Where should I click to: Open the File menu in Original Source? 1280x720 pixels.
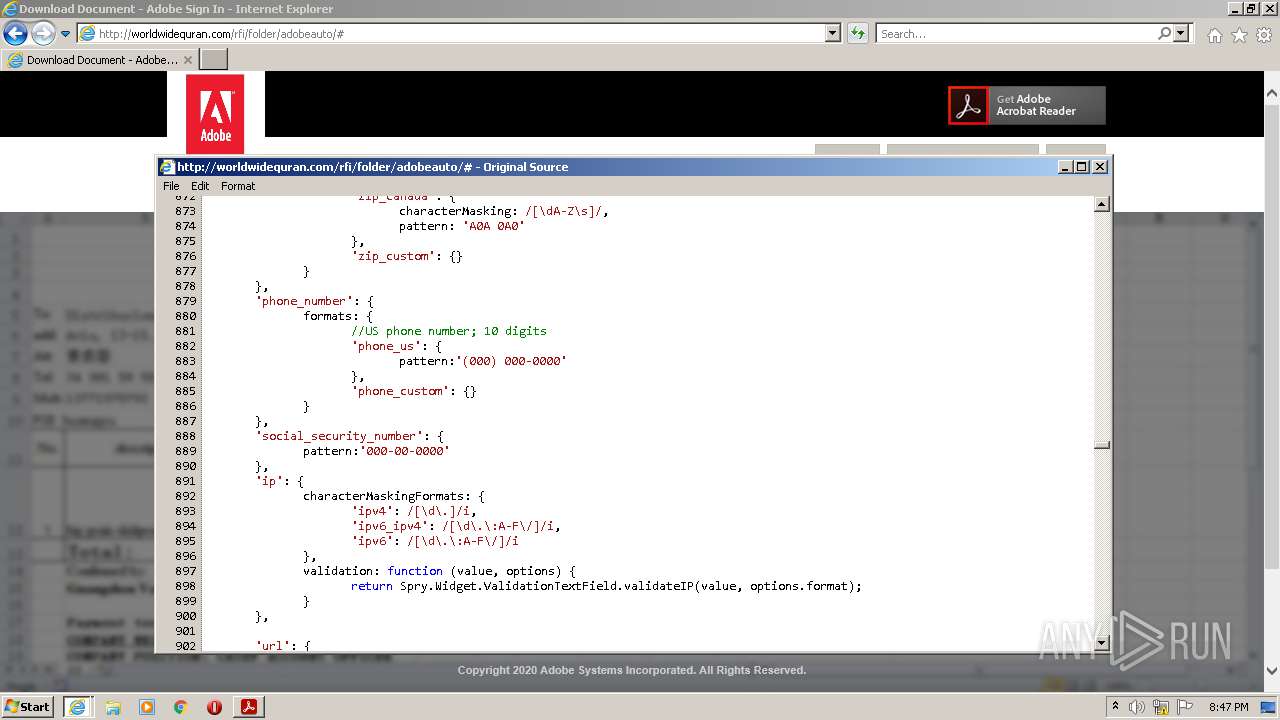(x=171, y=186)
